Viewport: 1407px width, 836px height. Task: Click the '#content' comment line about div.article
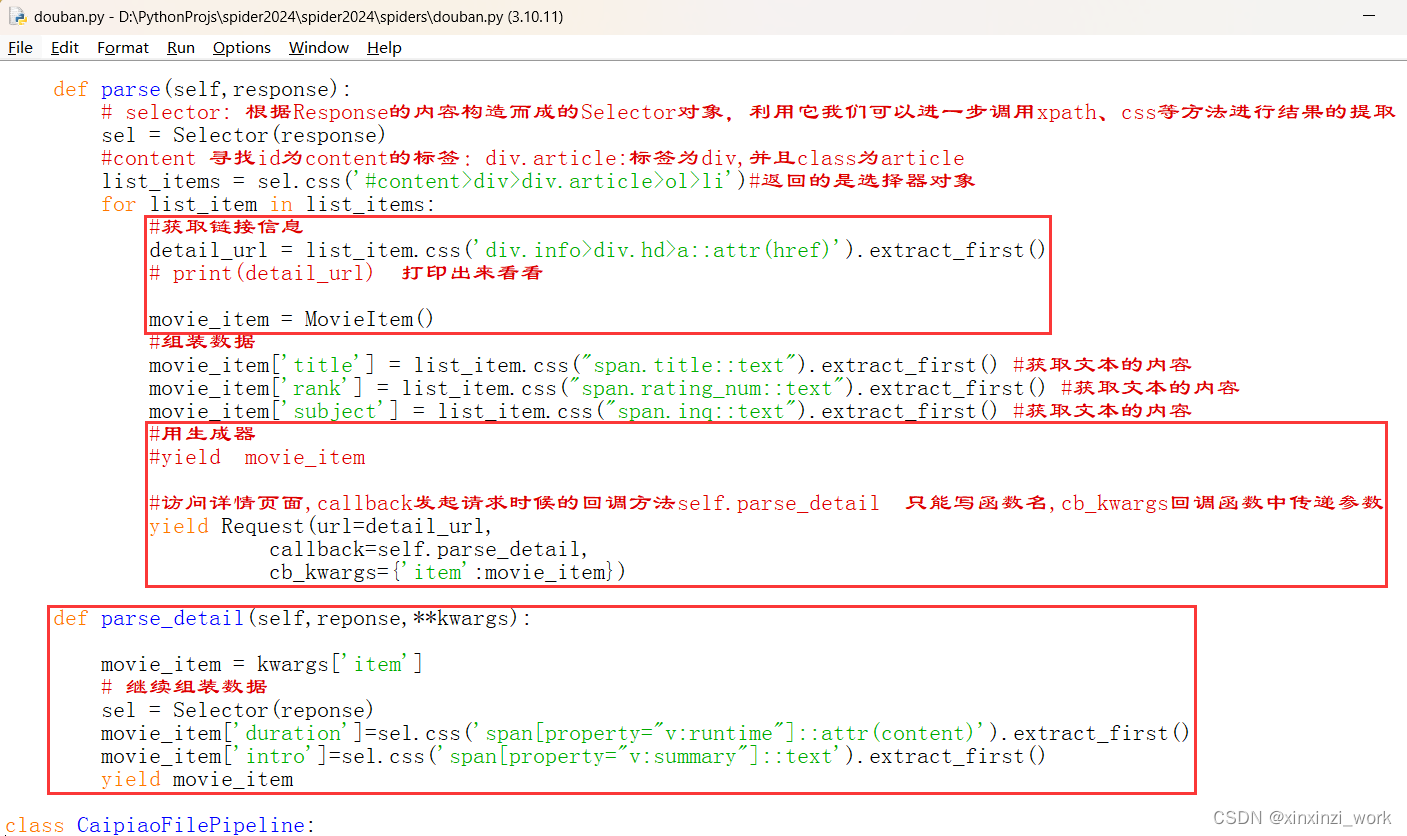pyautogui.click(x=533, y=158)
